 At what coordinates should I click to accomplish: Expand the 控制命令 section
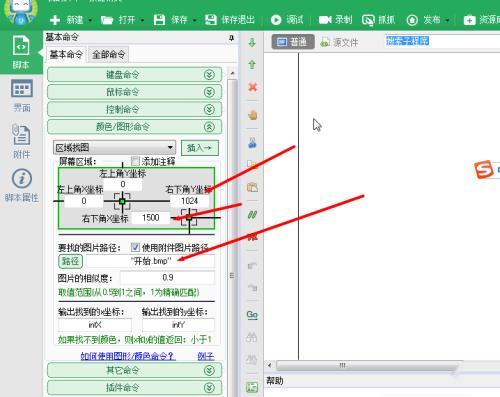coord(134,109)
